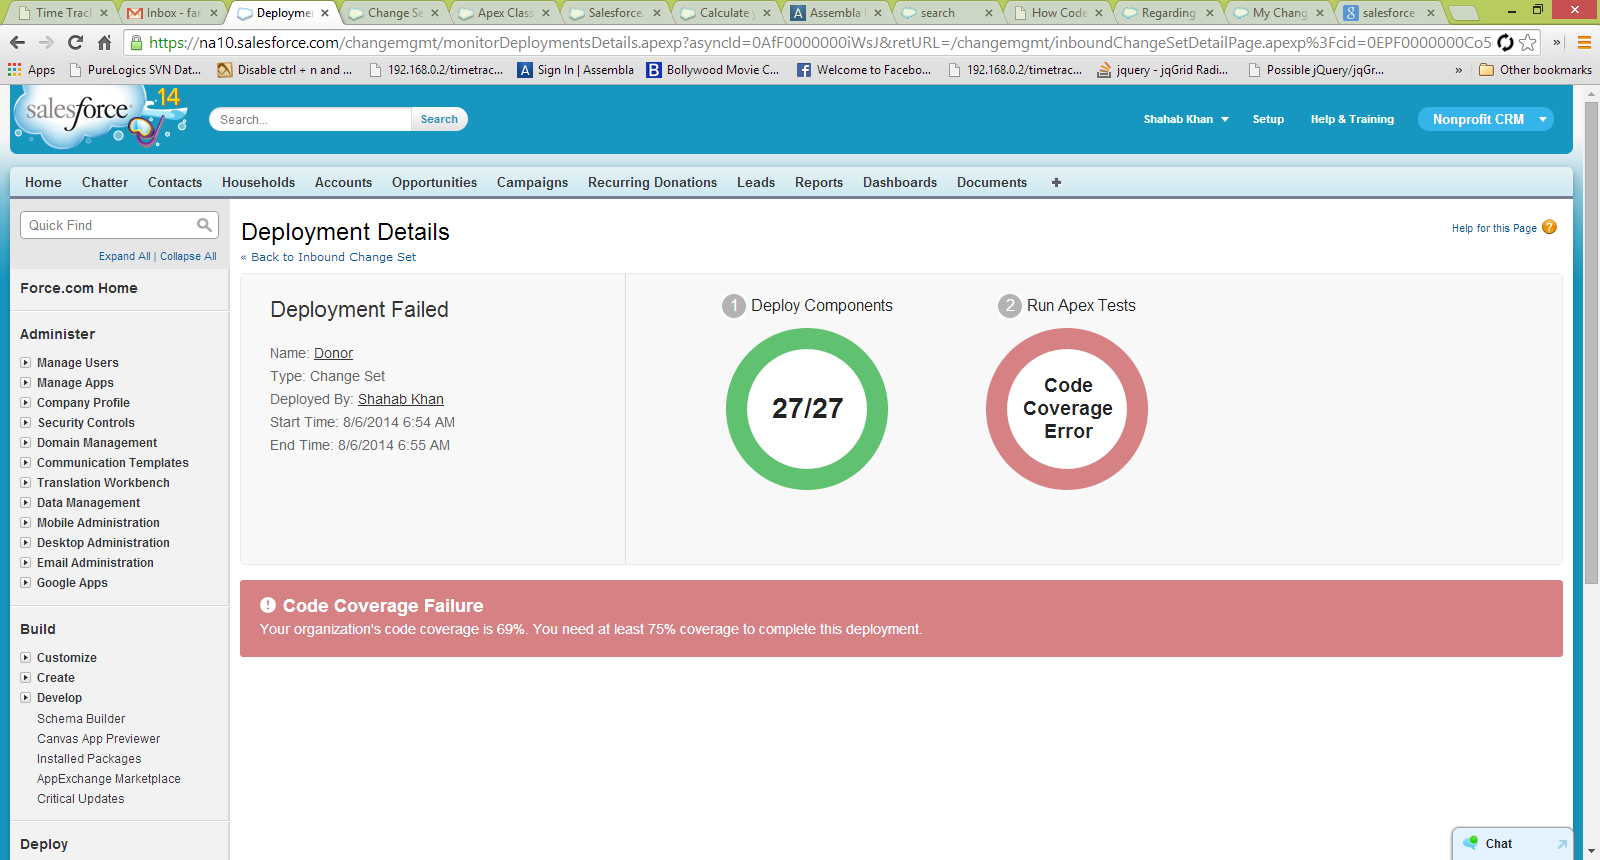Expand the Manage Users section
This screenshot has width=1600, height=860.
tap(26, 362)
